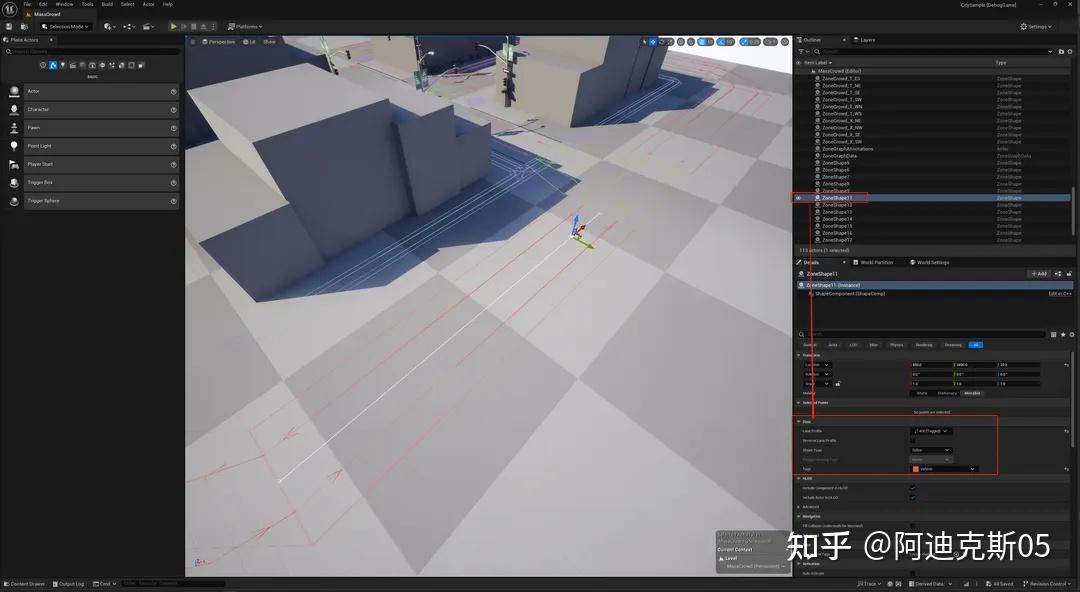Open the Lane Profile dropdown
The height and width of the screenshot is (592, 1080).
pos(931,430)
